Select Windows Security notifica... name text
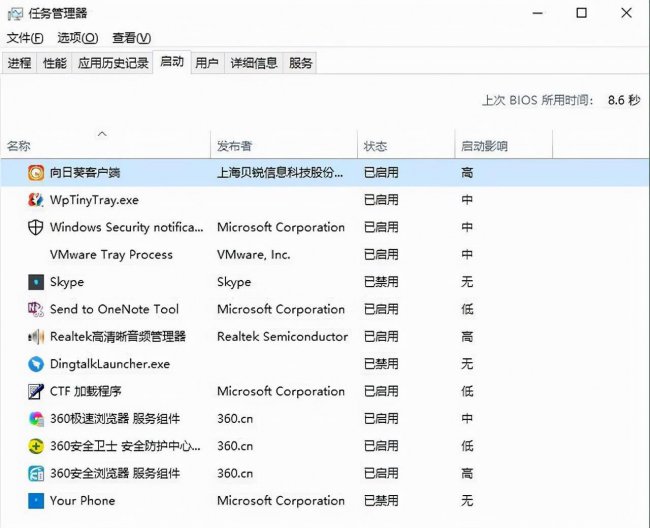This screenshot has width=650, height=528. point(126,227)
